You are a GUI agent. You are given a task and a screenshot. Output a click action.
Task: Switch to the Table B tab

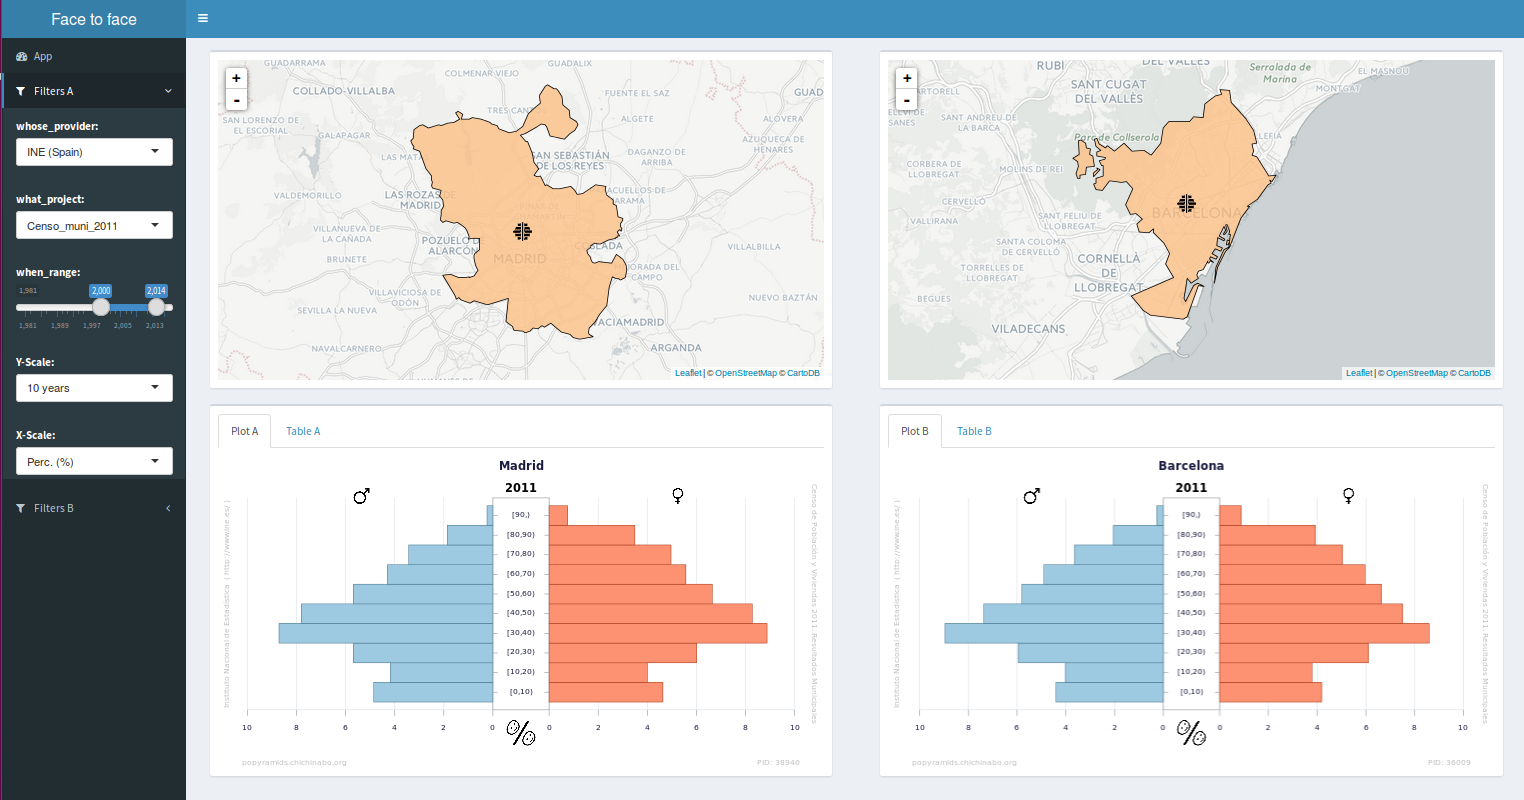(974, 431)
